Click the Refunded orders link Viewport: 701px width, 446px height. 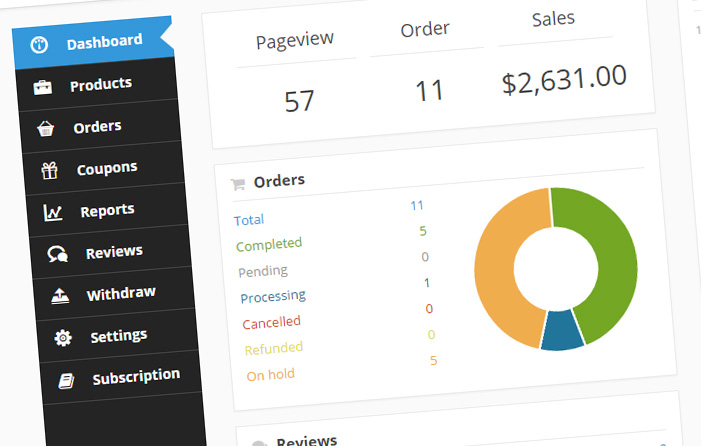[x=274, y=349]
